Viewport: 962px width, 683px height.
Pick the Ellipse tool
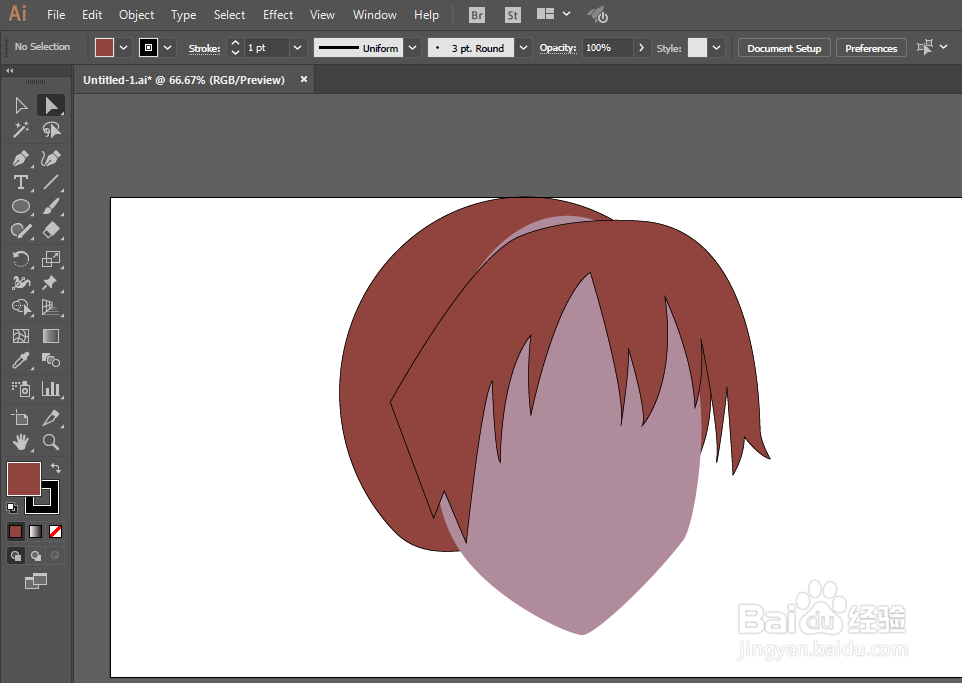pos(20,206)
